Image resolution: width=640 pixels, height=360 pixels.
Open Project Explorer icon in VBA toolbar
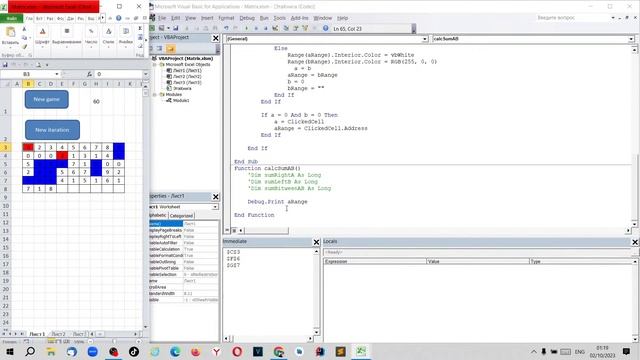coord(286,28)
